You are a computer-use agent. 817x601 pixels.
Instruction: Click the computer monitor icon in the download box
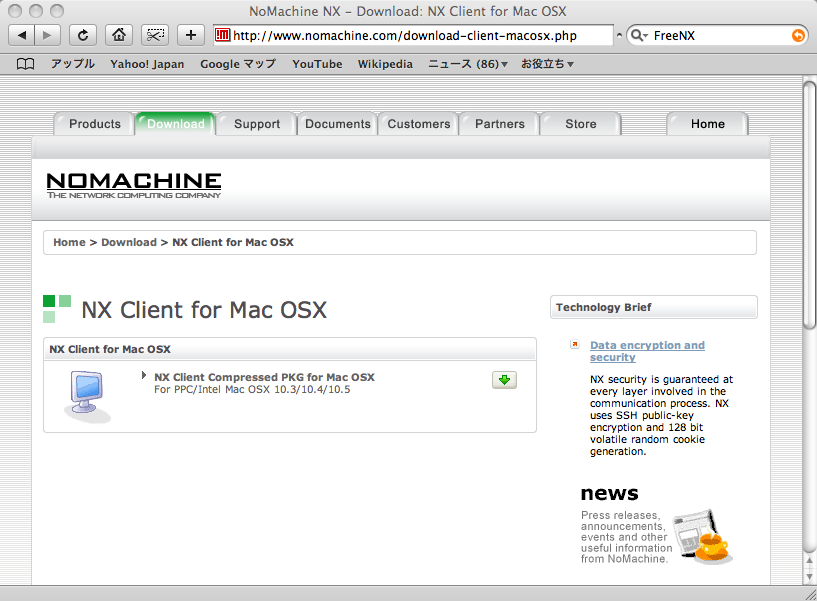click(x=87, y=396)
